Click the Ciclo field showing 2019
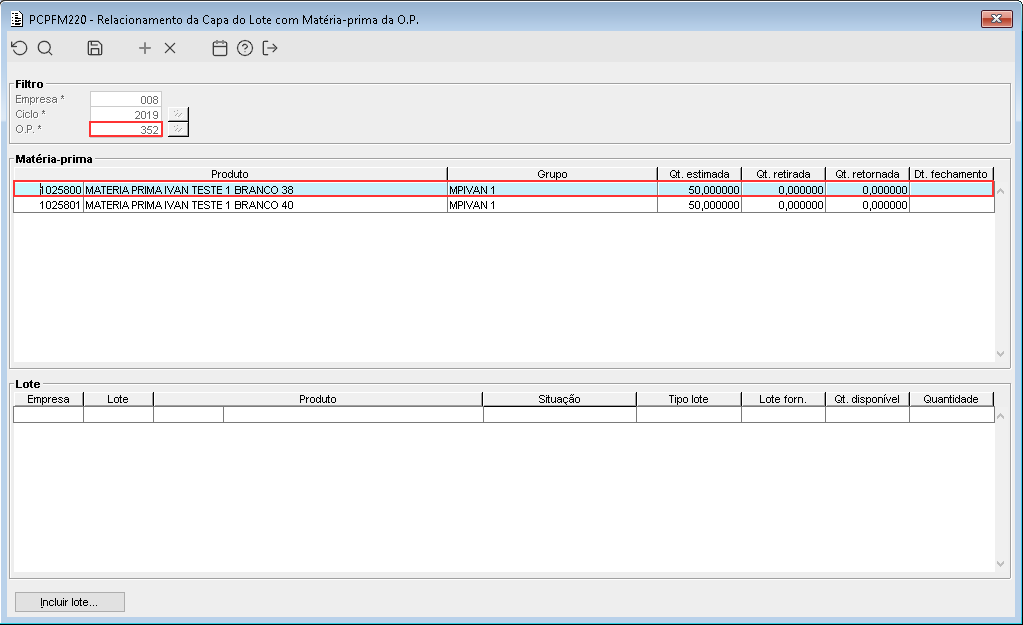 tap(126, 114)
